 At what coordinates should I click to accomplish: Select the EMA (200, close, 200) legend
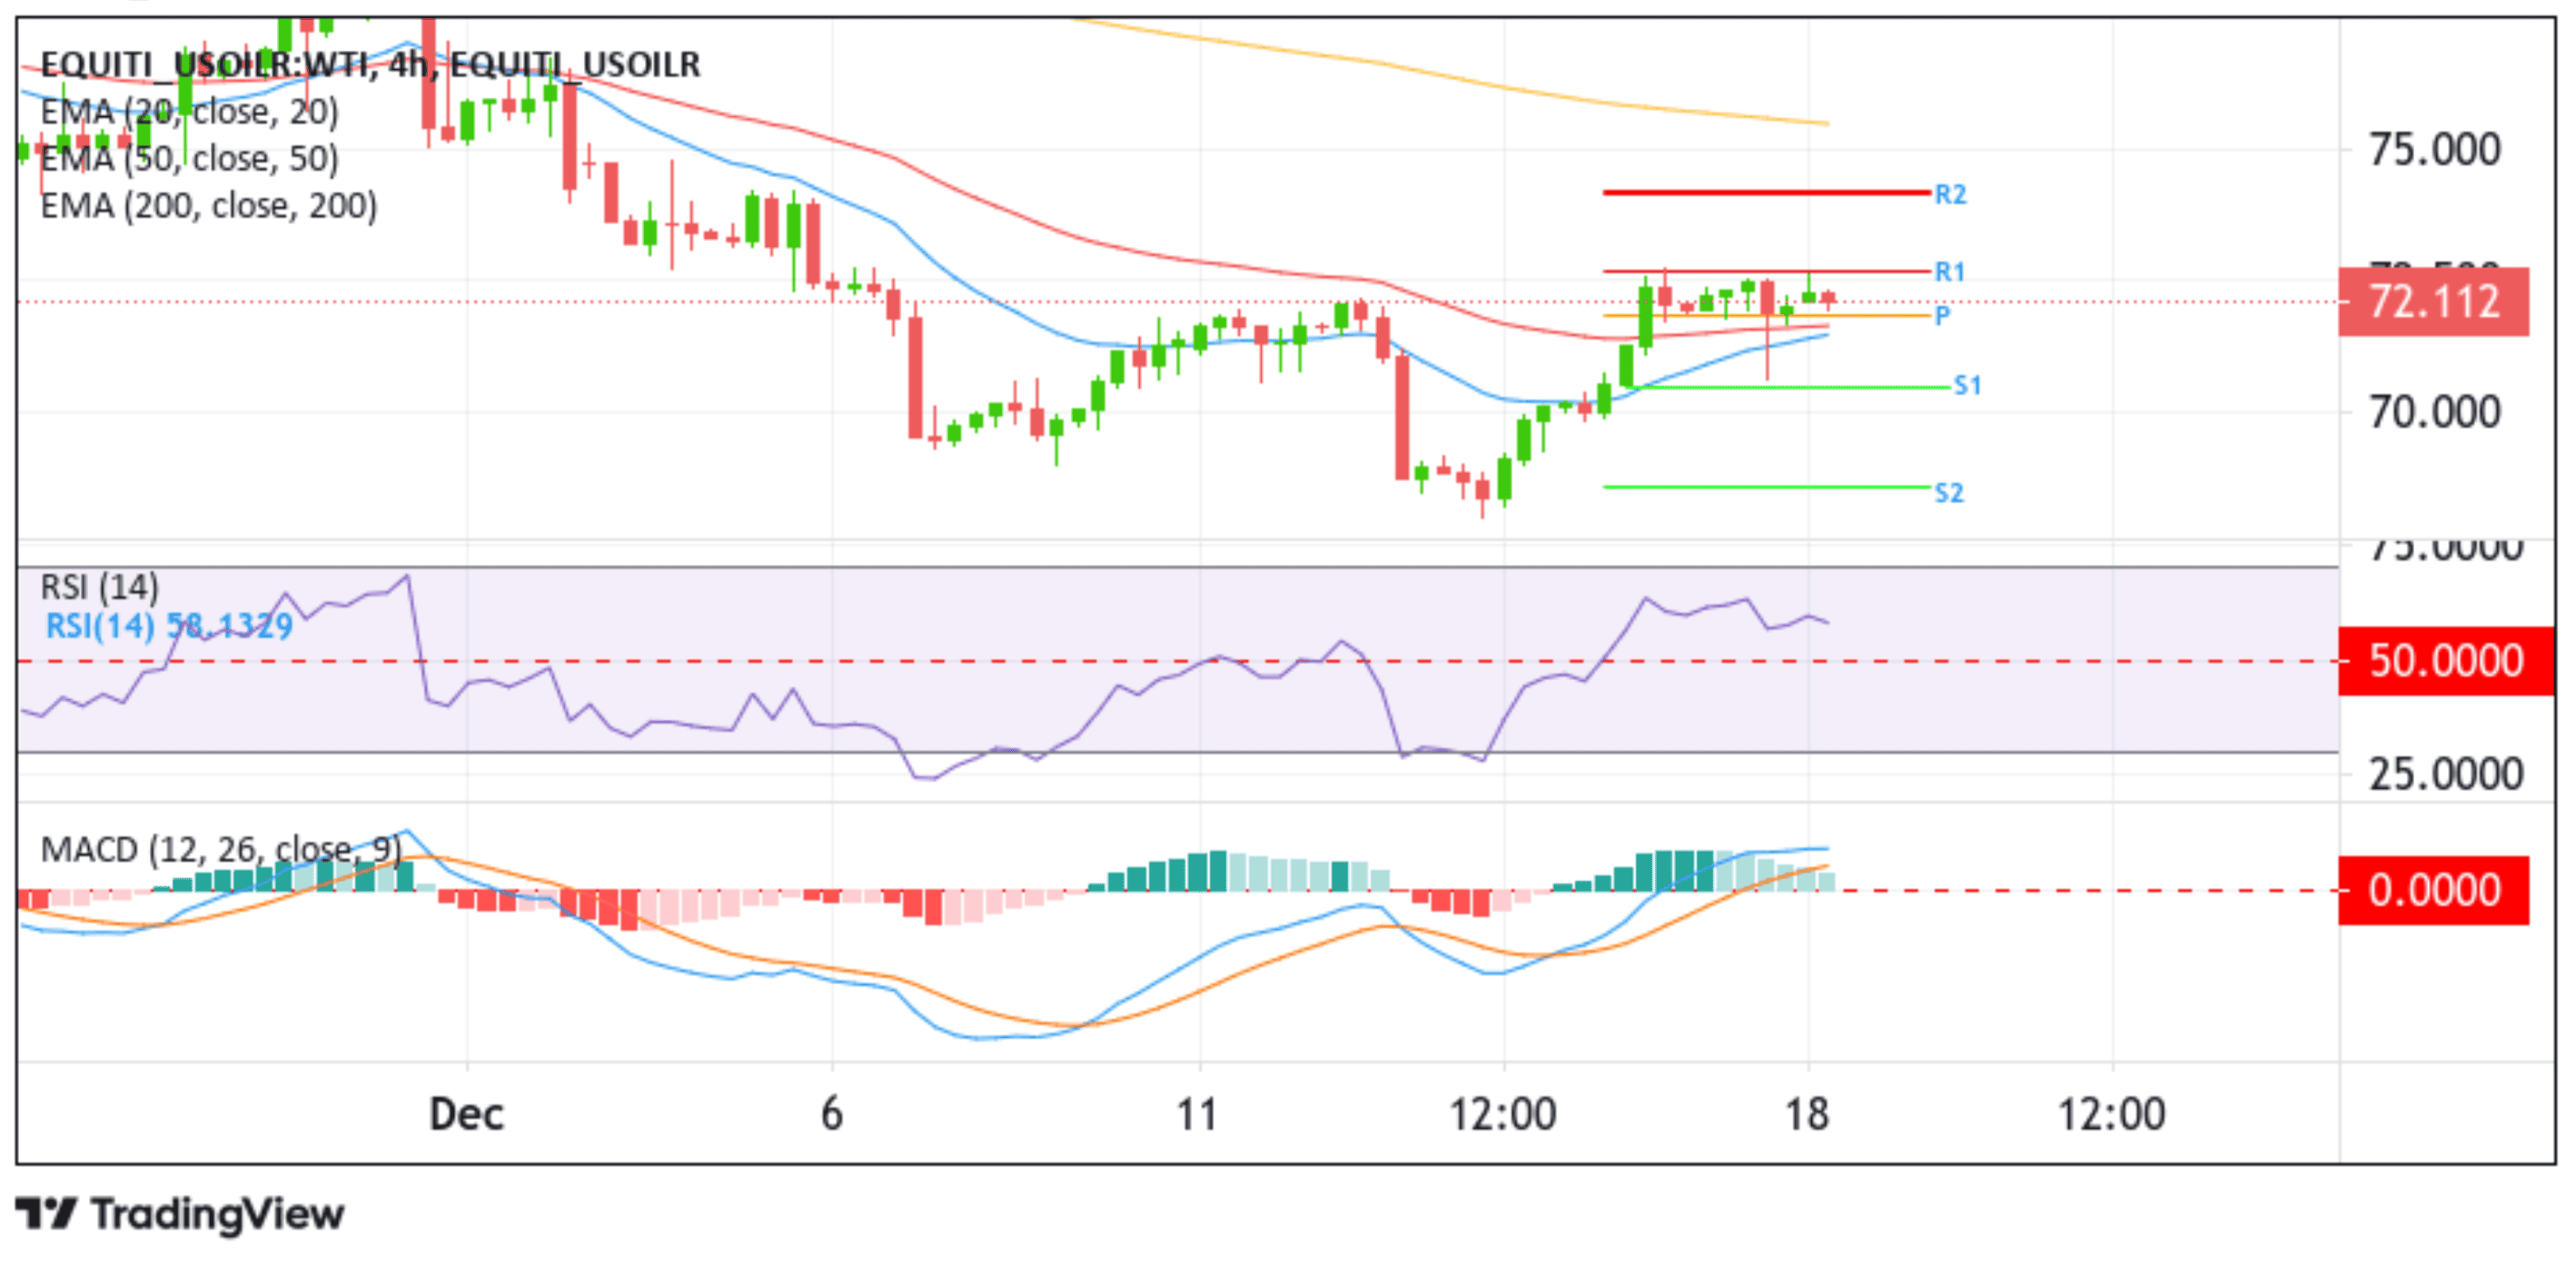tap(209, 205)
